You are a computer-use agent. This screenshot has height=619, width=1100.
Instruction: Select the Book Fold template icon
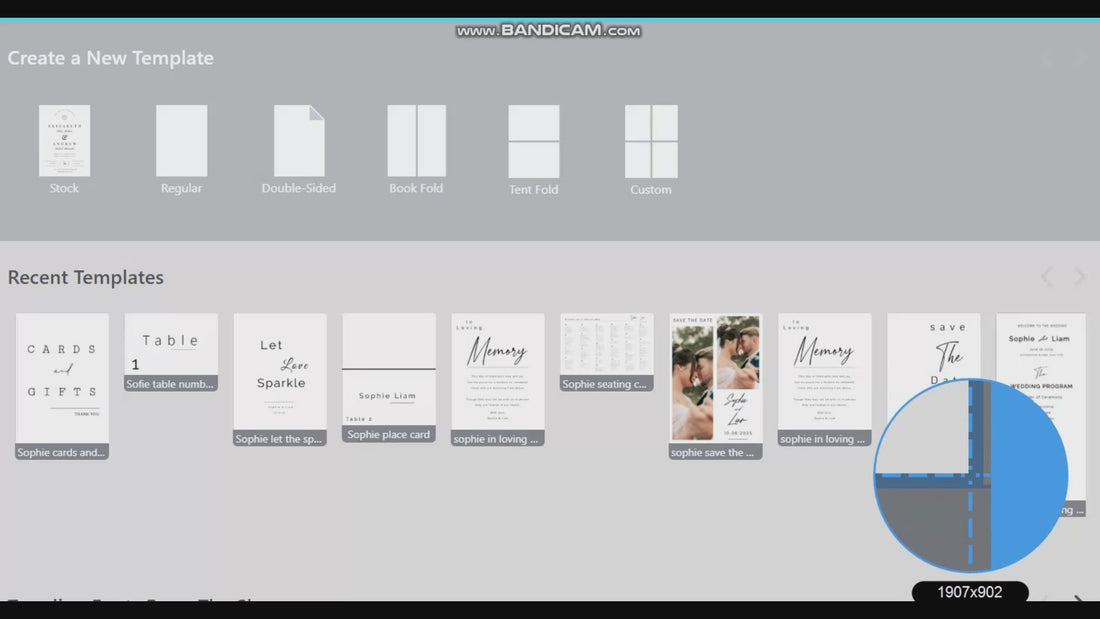click(x=417, y=140)
